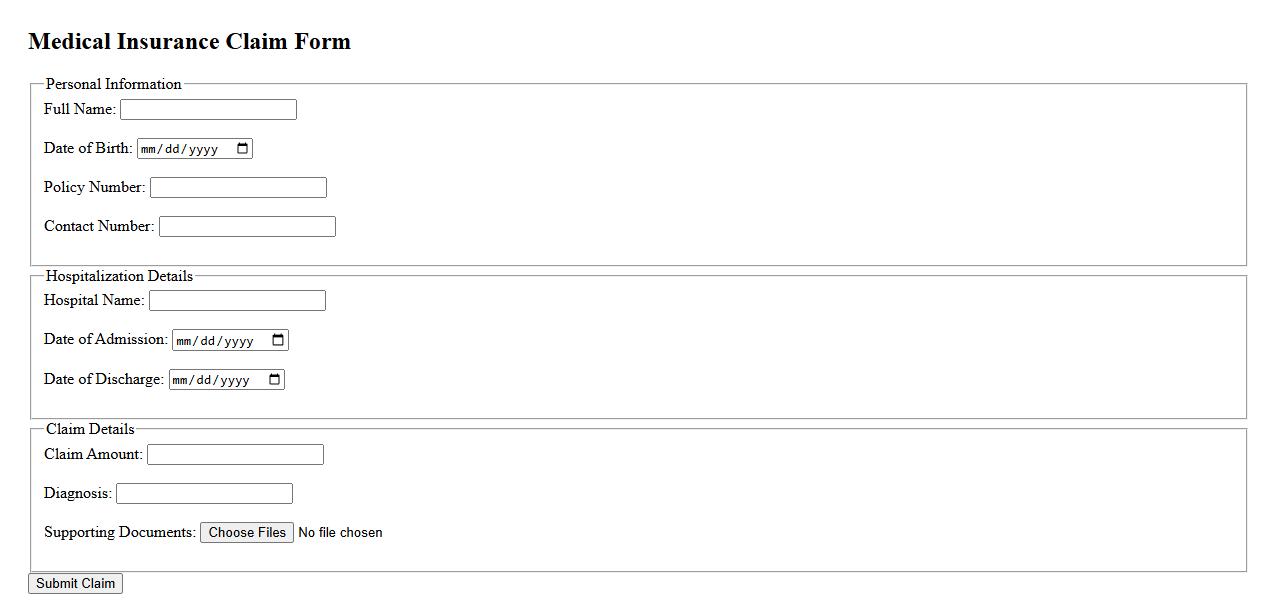This screenshot has width=1278, height=601.
Task: Click the 'No file chosen' text
Action: [340, 533]
